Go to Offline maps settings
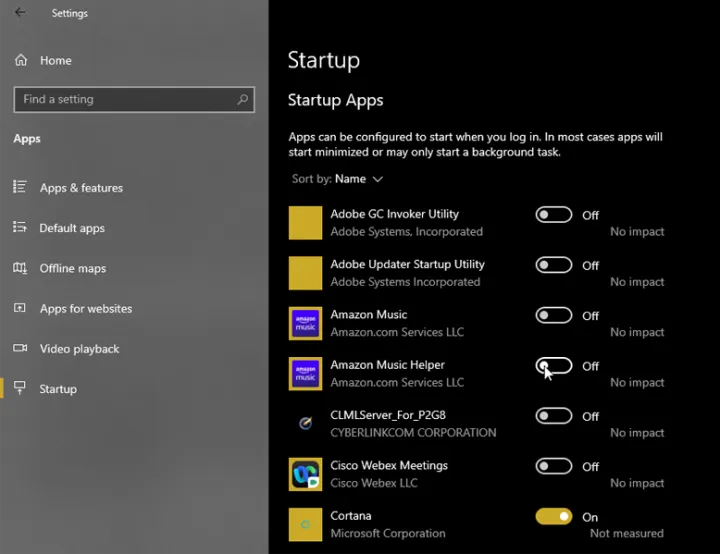This screenshot has width=720, height=554. (x=72, y=268)
